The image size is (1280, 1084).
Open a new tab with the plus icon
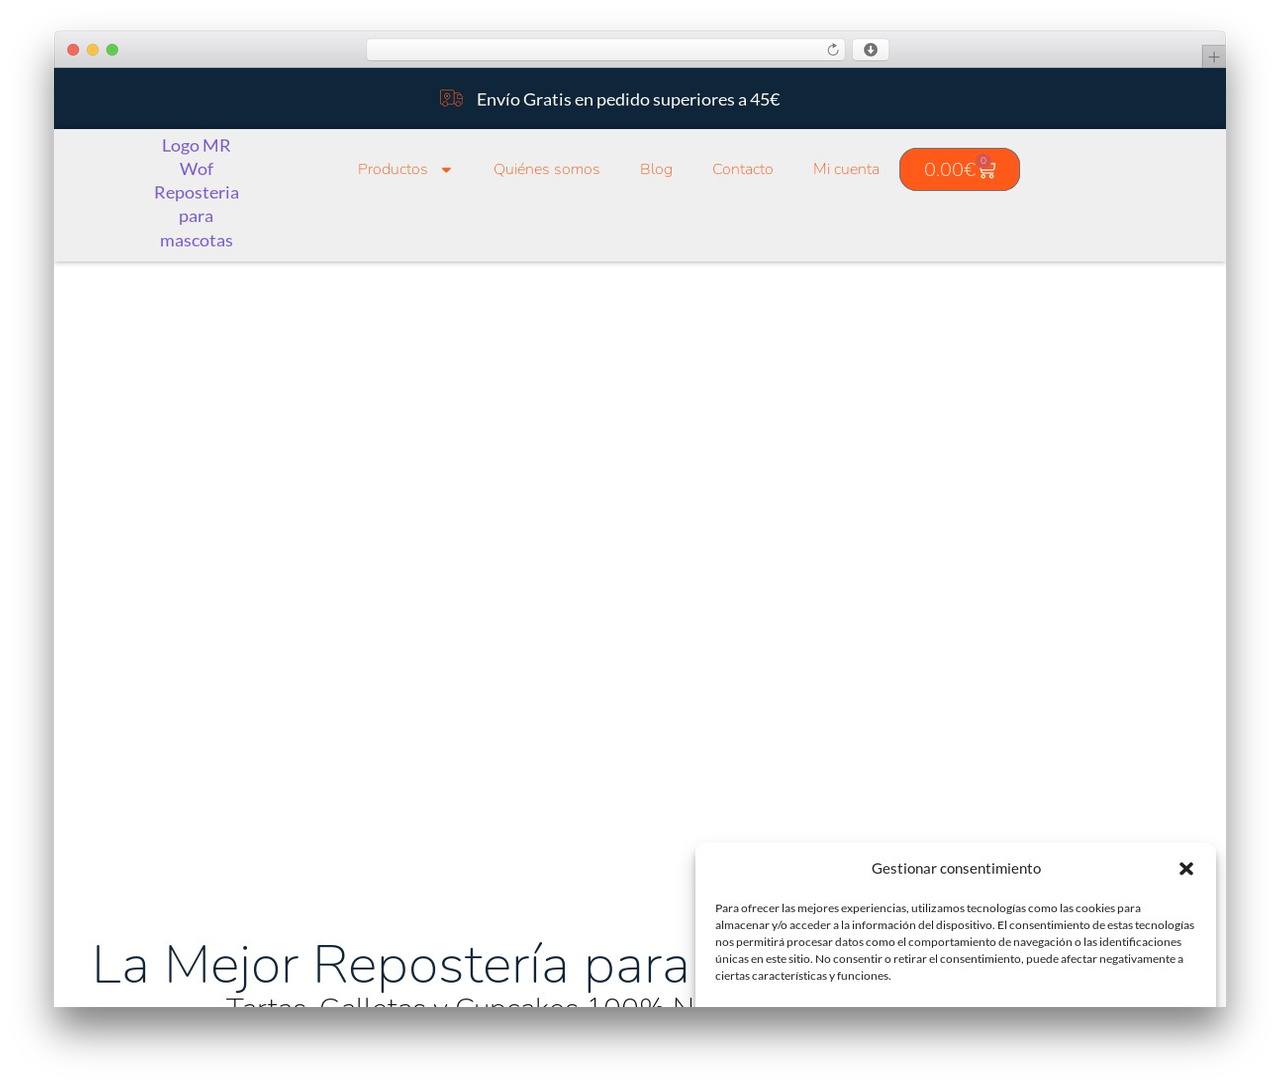point(1213,57)
